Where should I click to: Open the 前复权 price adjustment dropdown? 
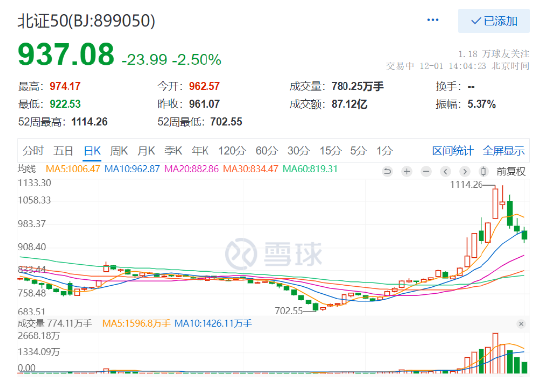pyautogui.click(x=511, y=171)
